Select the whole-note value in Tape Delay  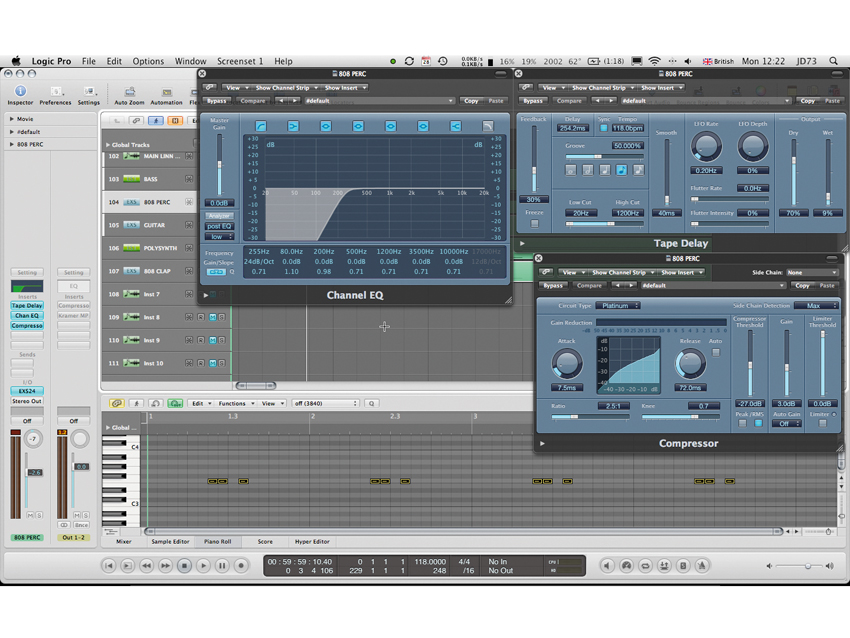(x=570, y=170)
